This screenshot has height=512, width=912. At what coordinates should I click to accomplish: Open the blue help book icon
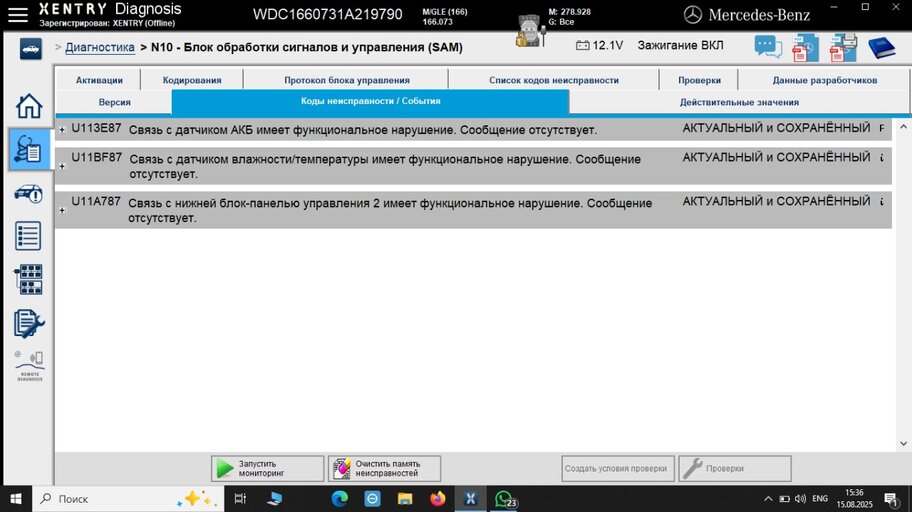point(881,48)
